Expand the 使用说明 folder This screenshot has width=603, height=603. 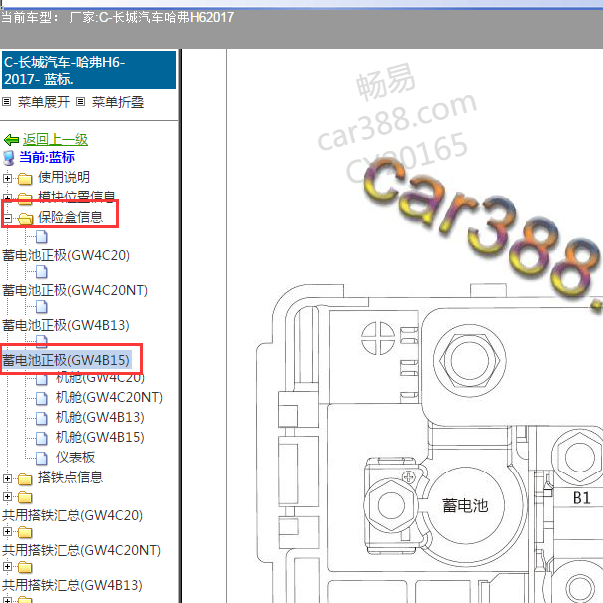(7, 178)
